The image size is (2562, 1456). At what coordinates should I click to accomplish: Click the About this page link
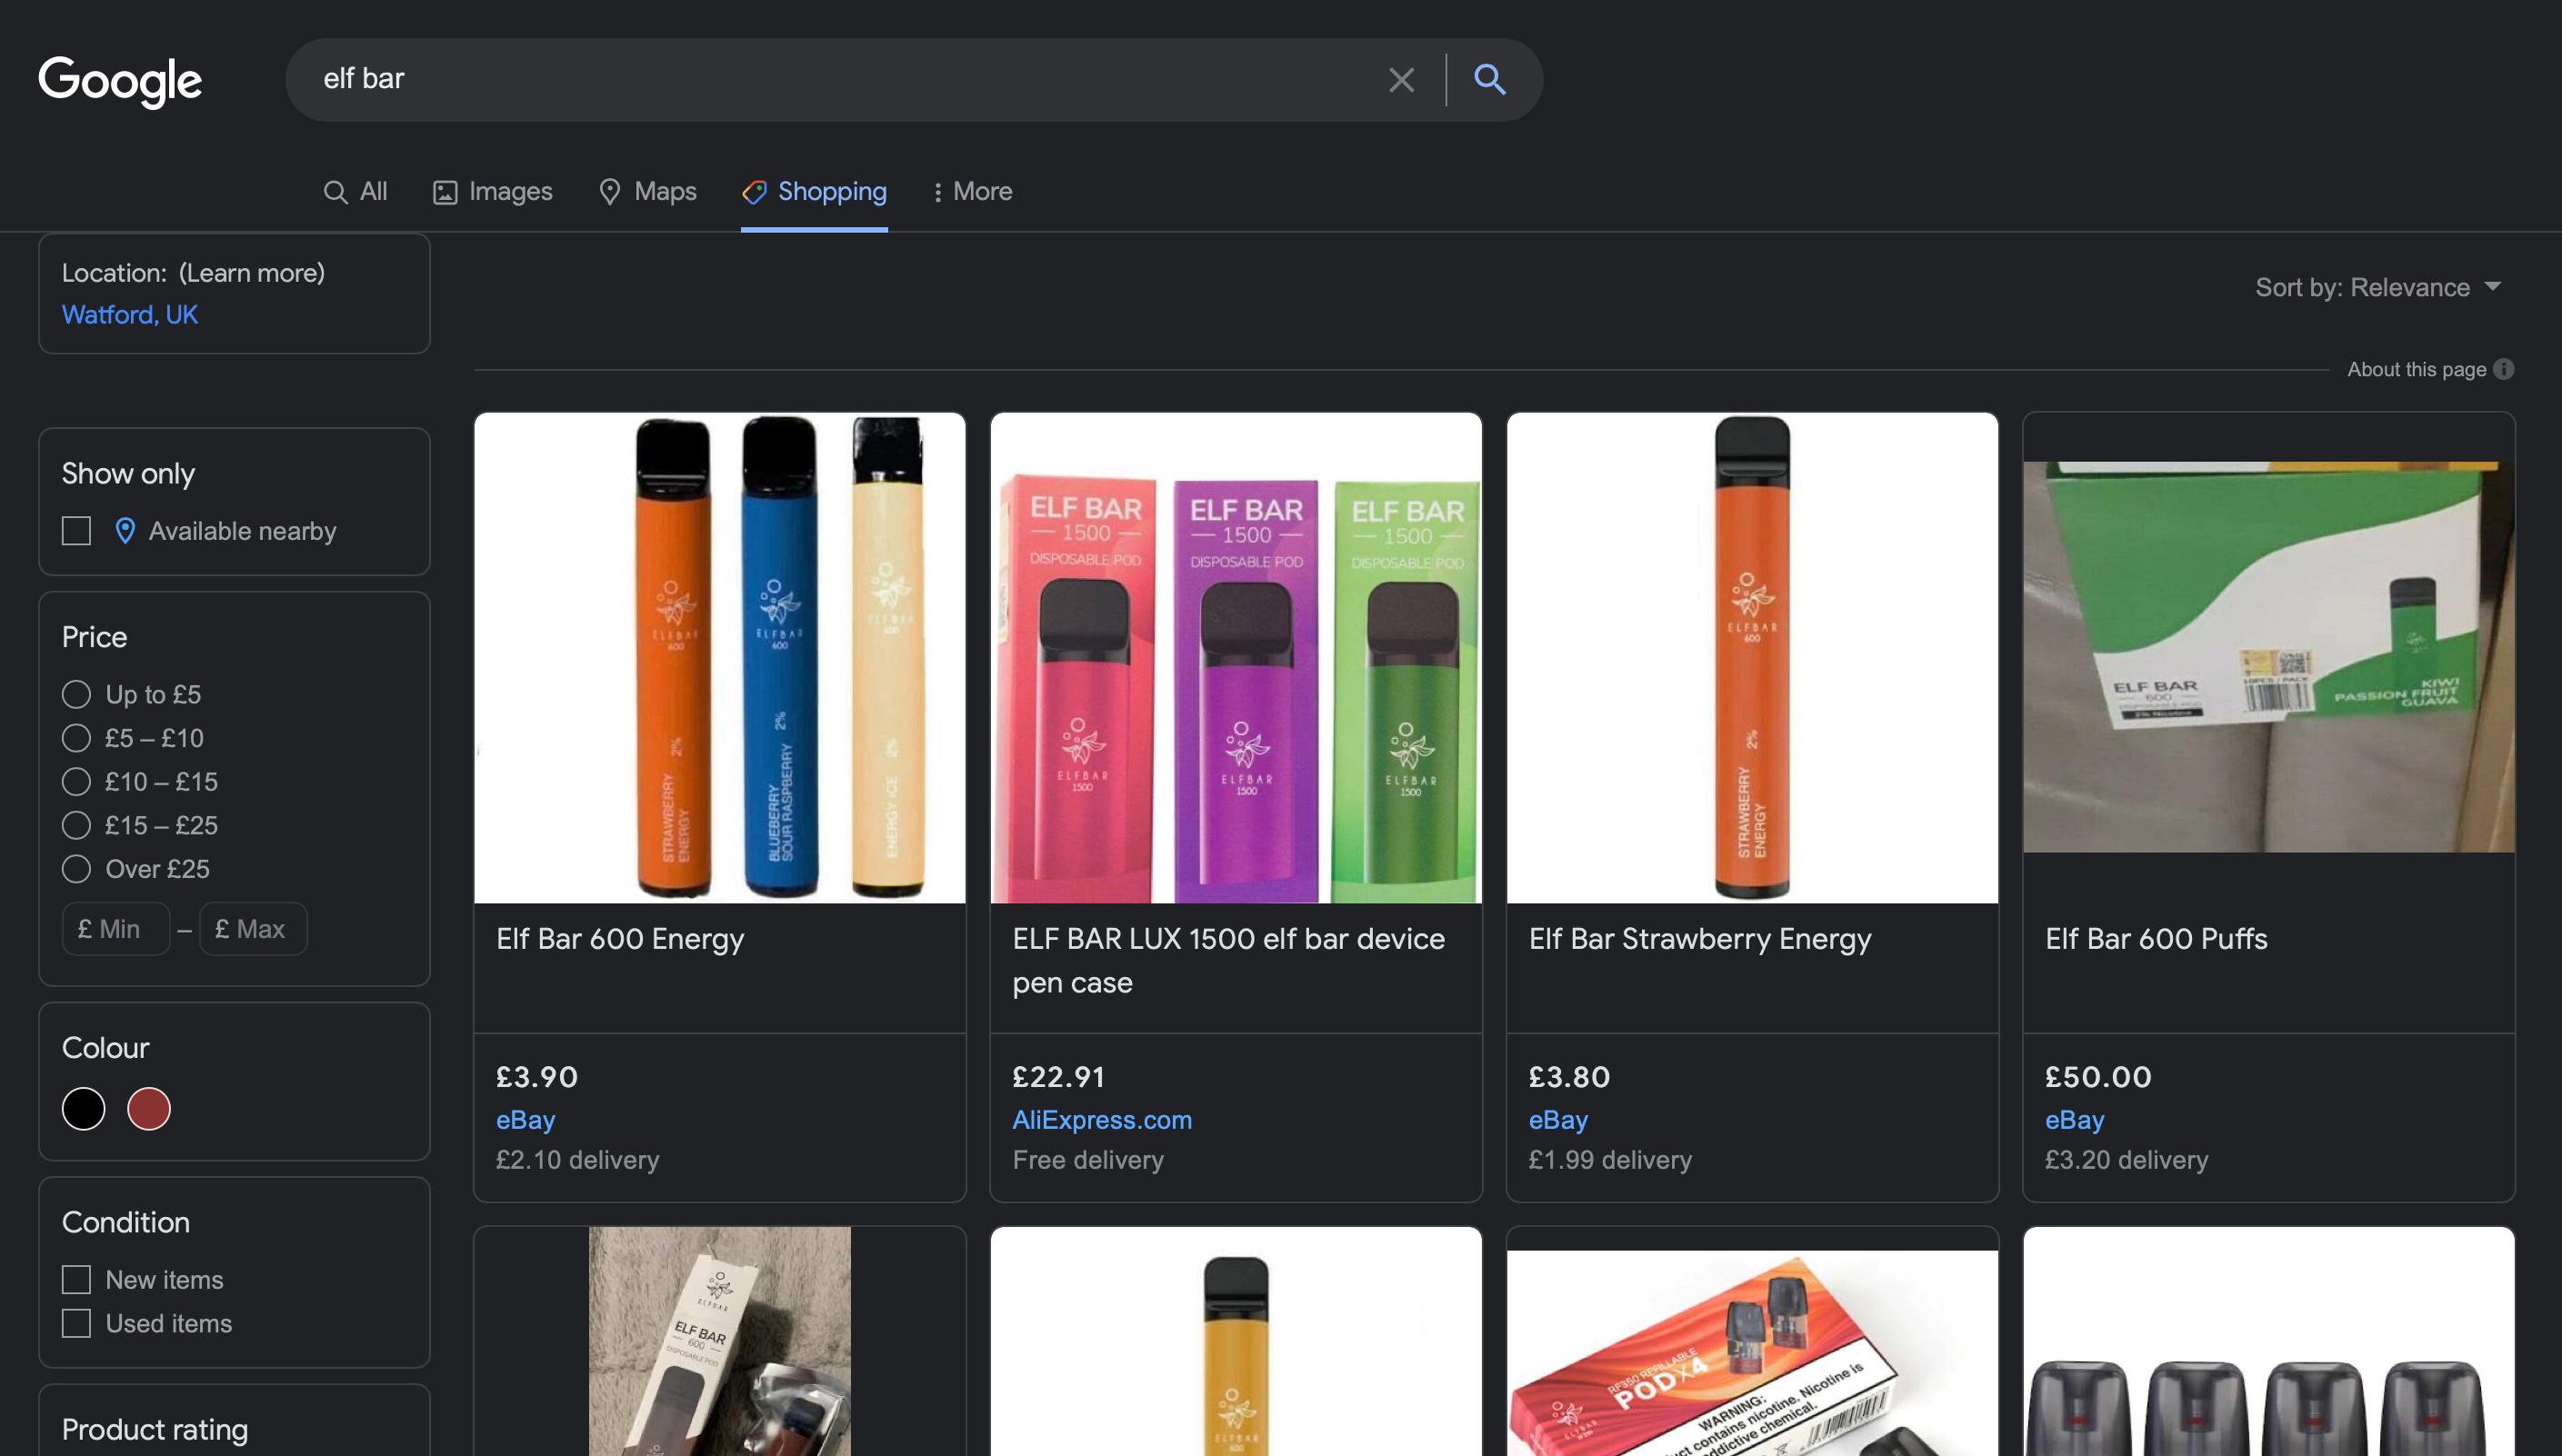(2416, 370)
